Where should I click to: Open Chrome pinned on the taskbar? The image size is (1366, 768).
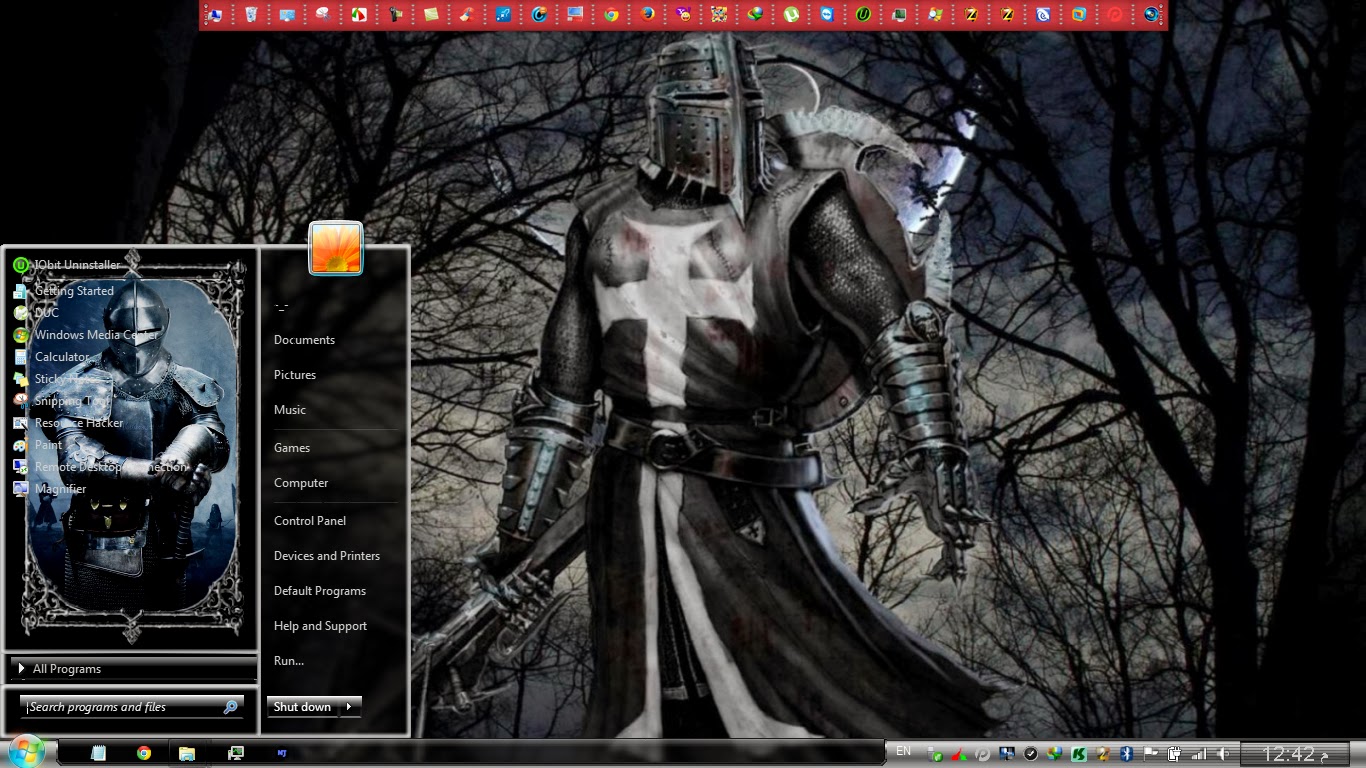[144, 753]
